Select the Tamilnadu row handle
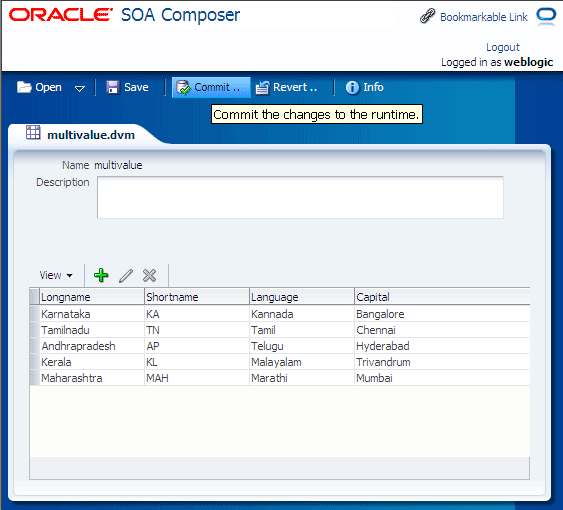 (34, 330)
